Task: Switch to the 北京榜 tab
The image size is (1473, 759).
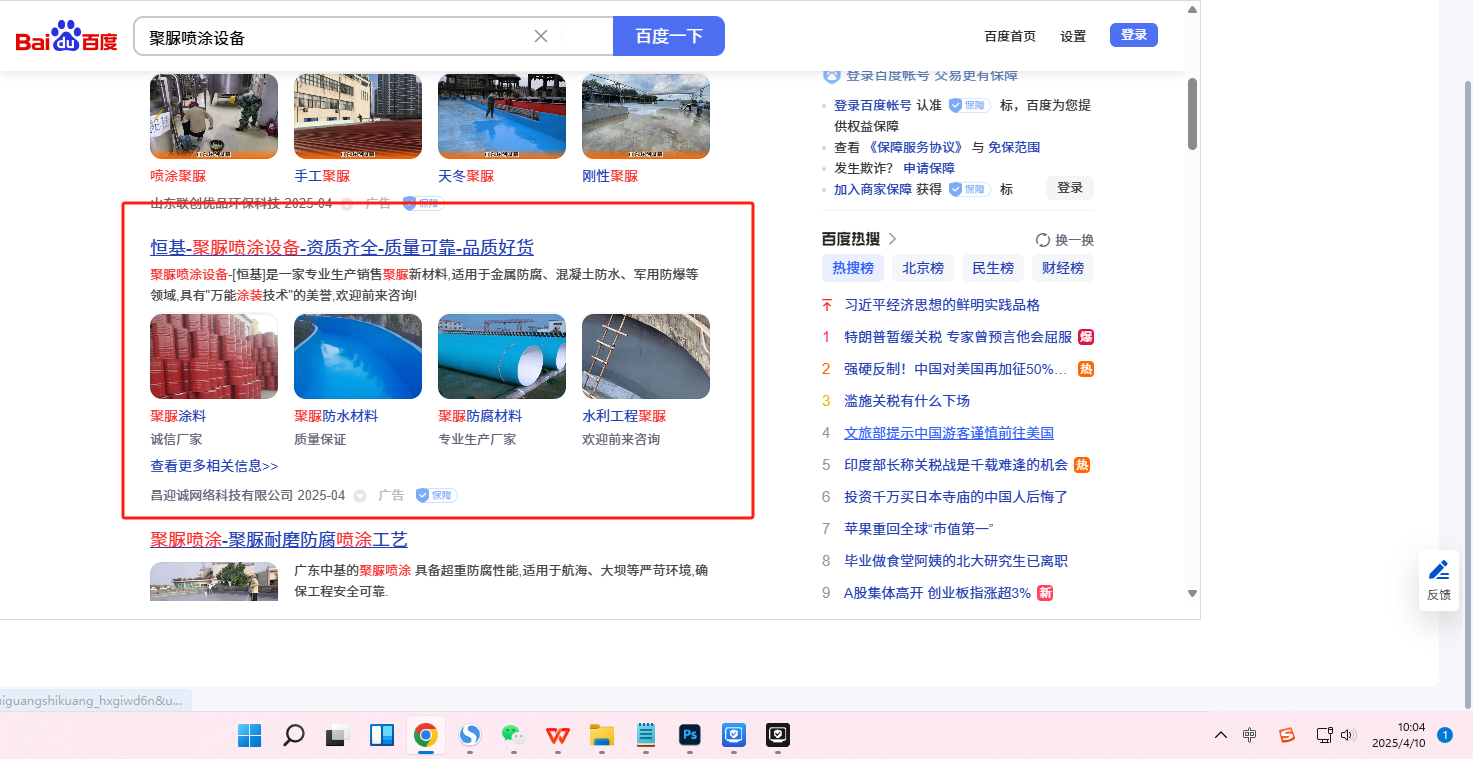Action: click(x=923, y=268)
